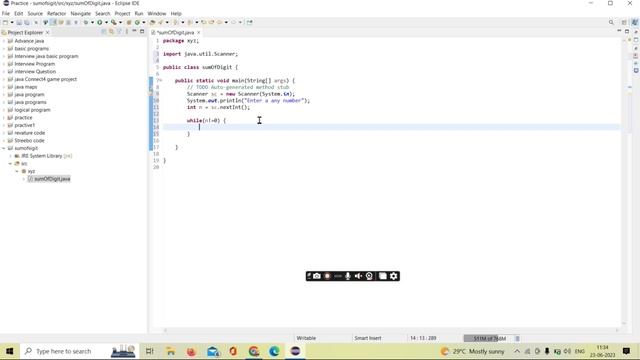This screenshot has height=360, width=640.
Task: Minimize the Project Explorer panel
Action: (134, 31)
